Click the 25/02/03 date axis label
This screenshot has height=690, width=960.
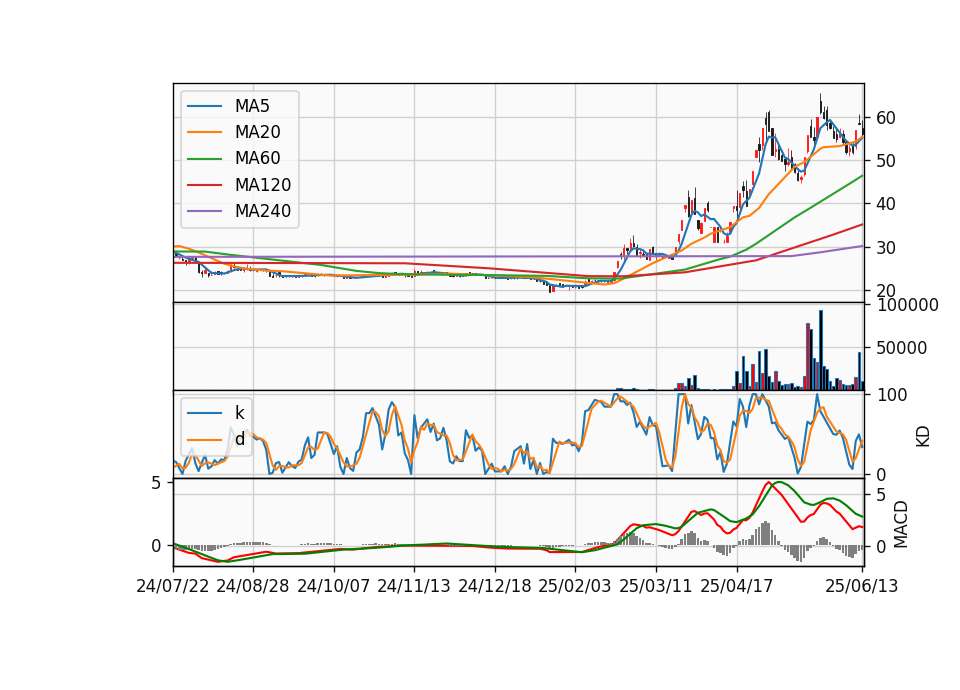575,586
